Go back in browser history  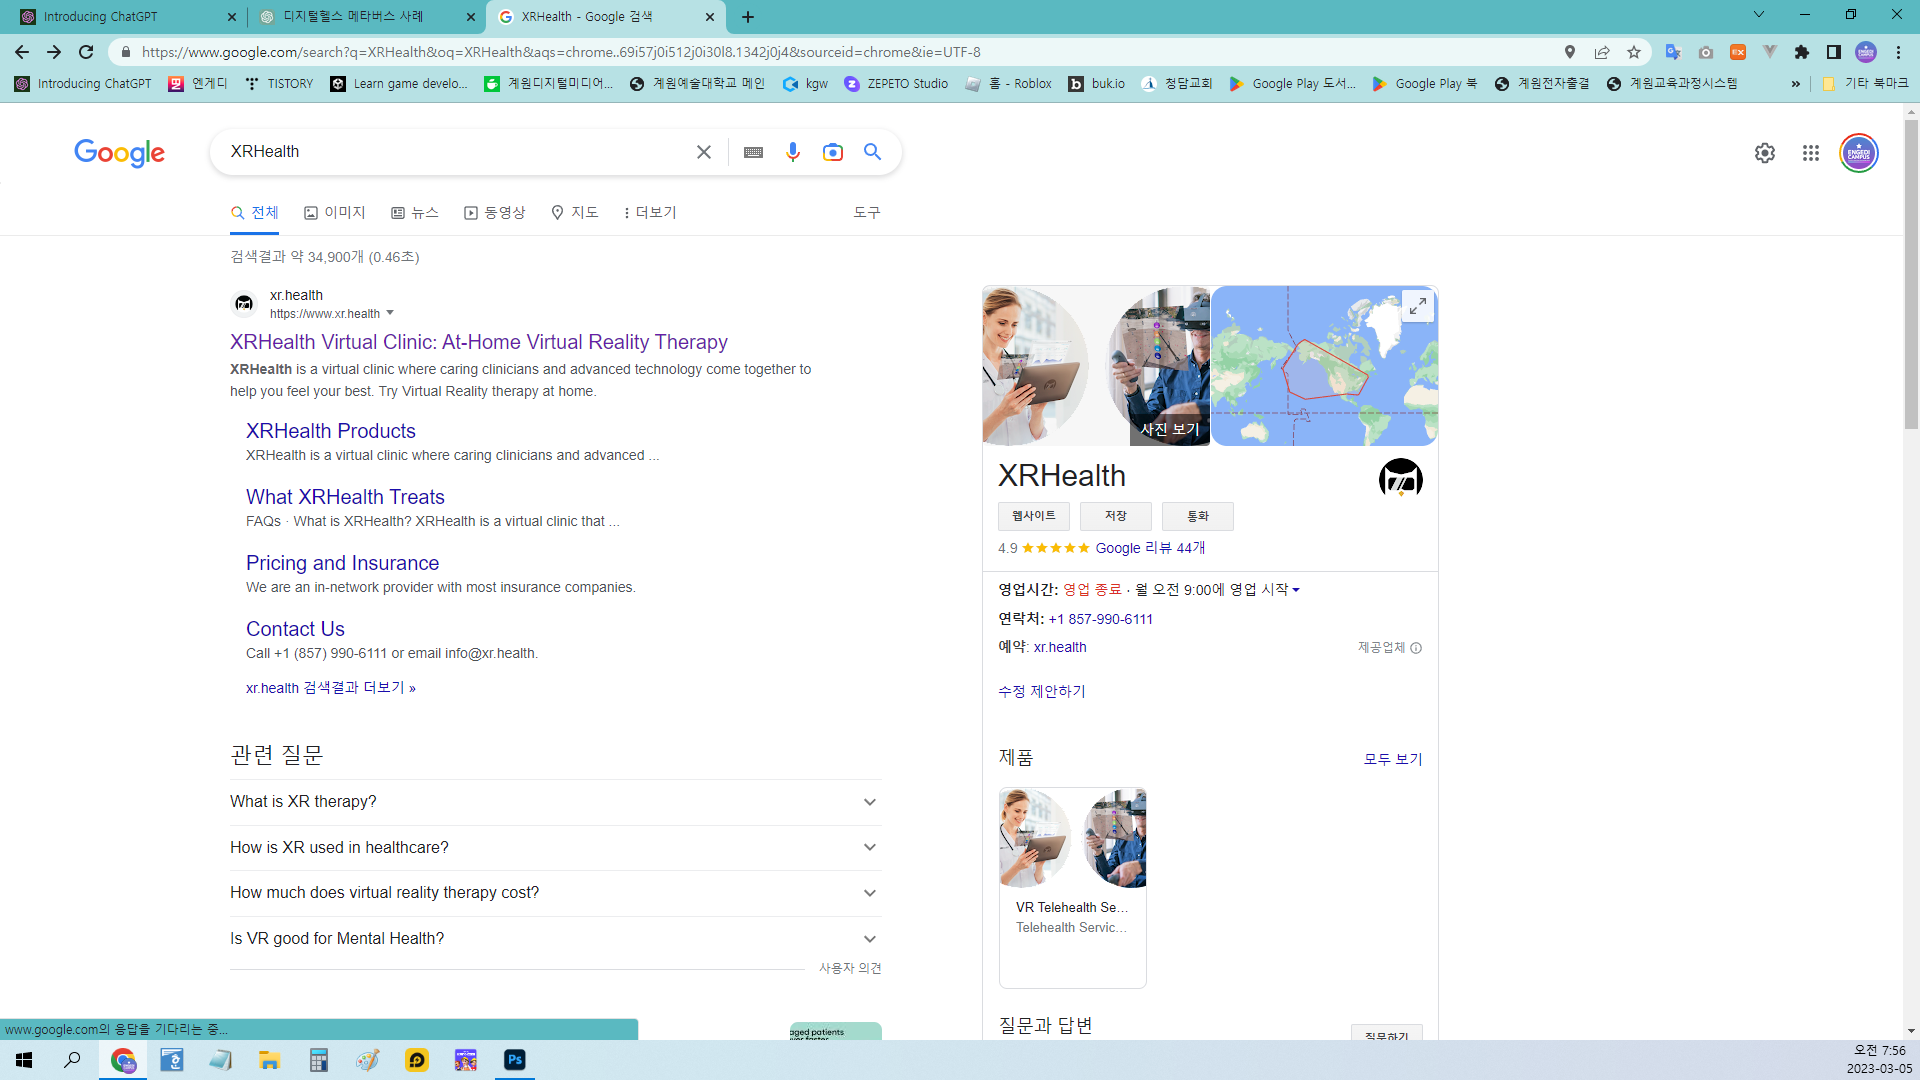22,52
